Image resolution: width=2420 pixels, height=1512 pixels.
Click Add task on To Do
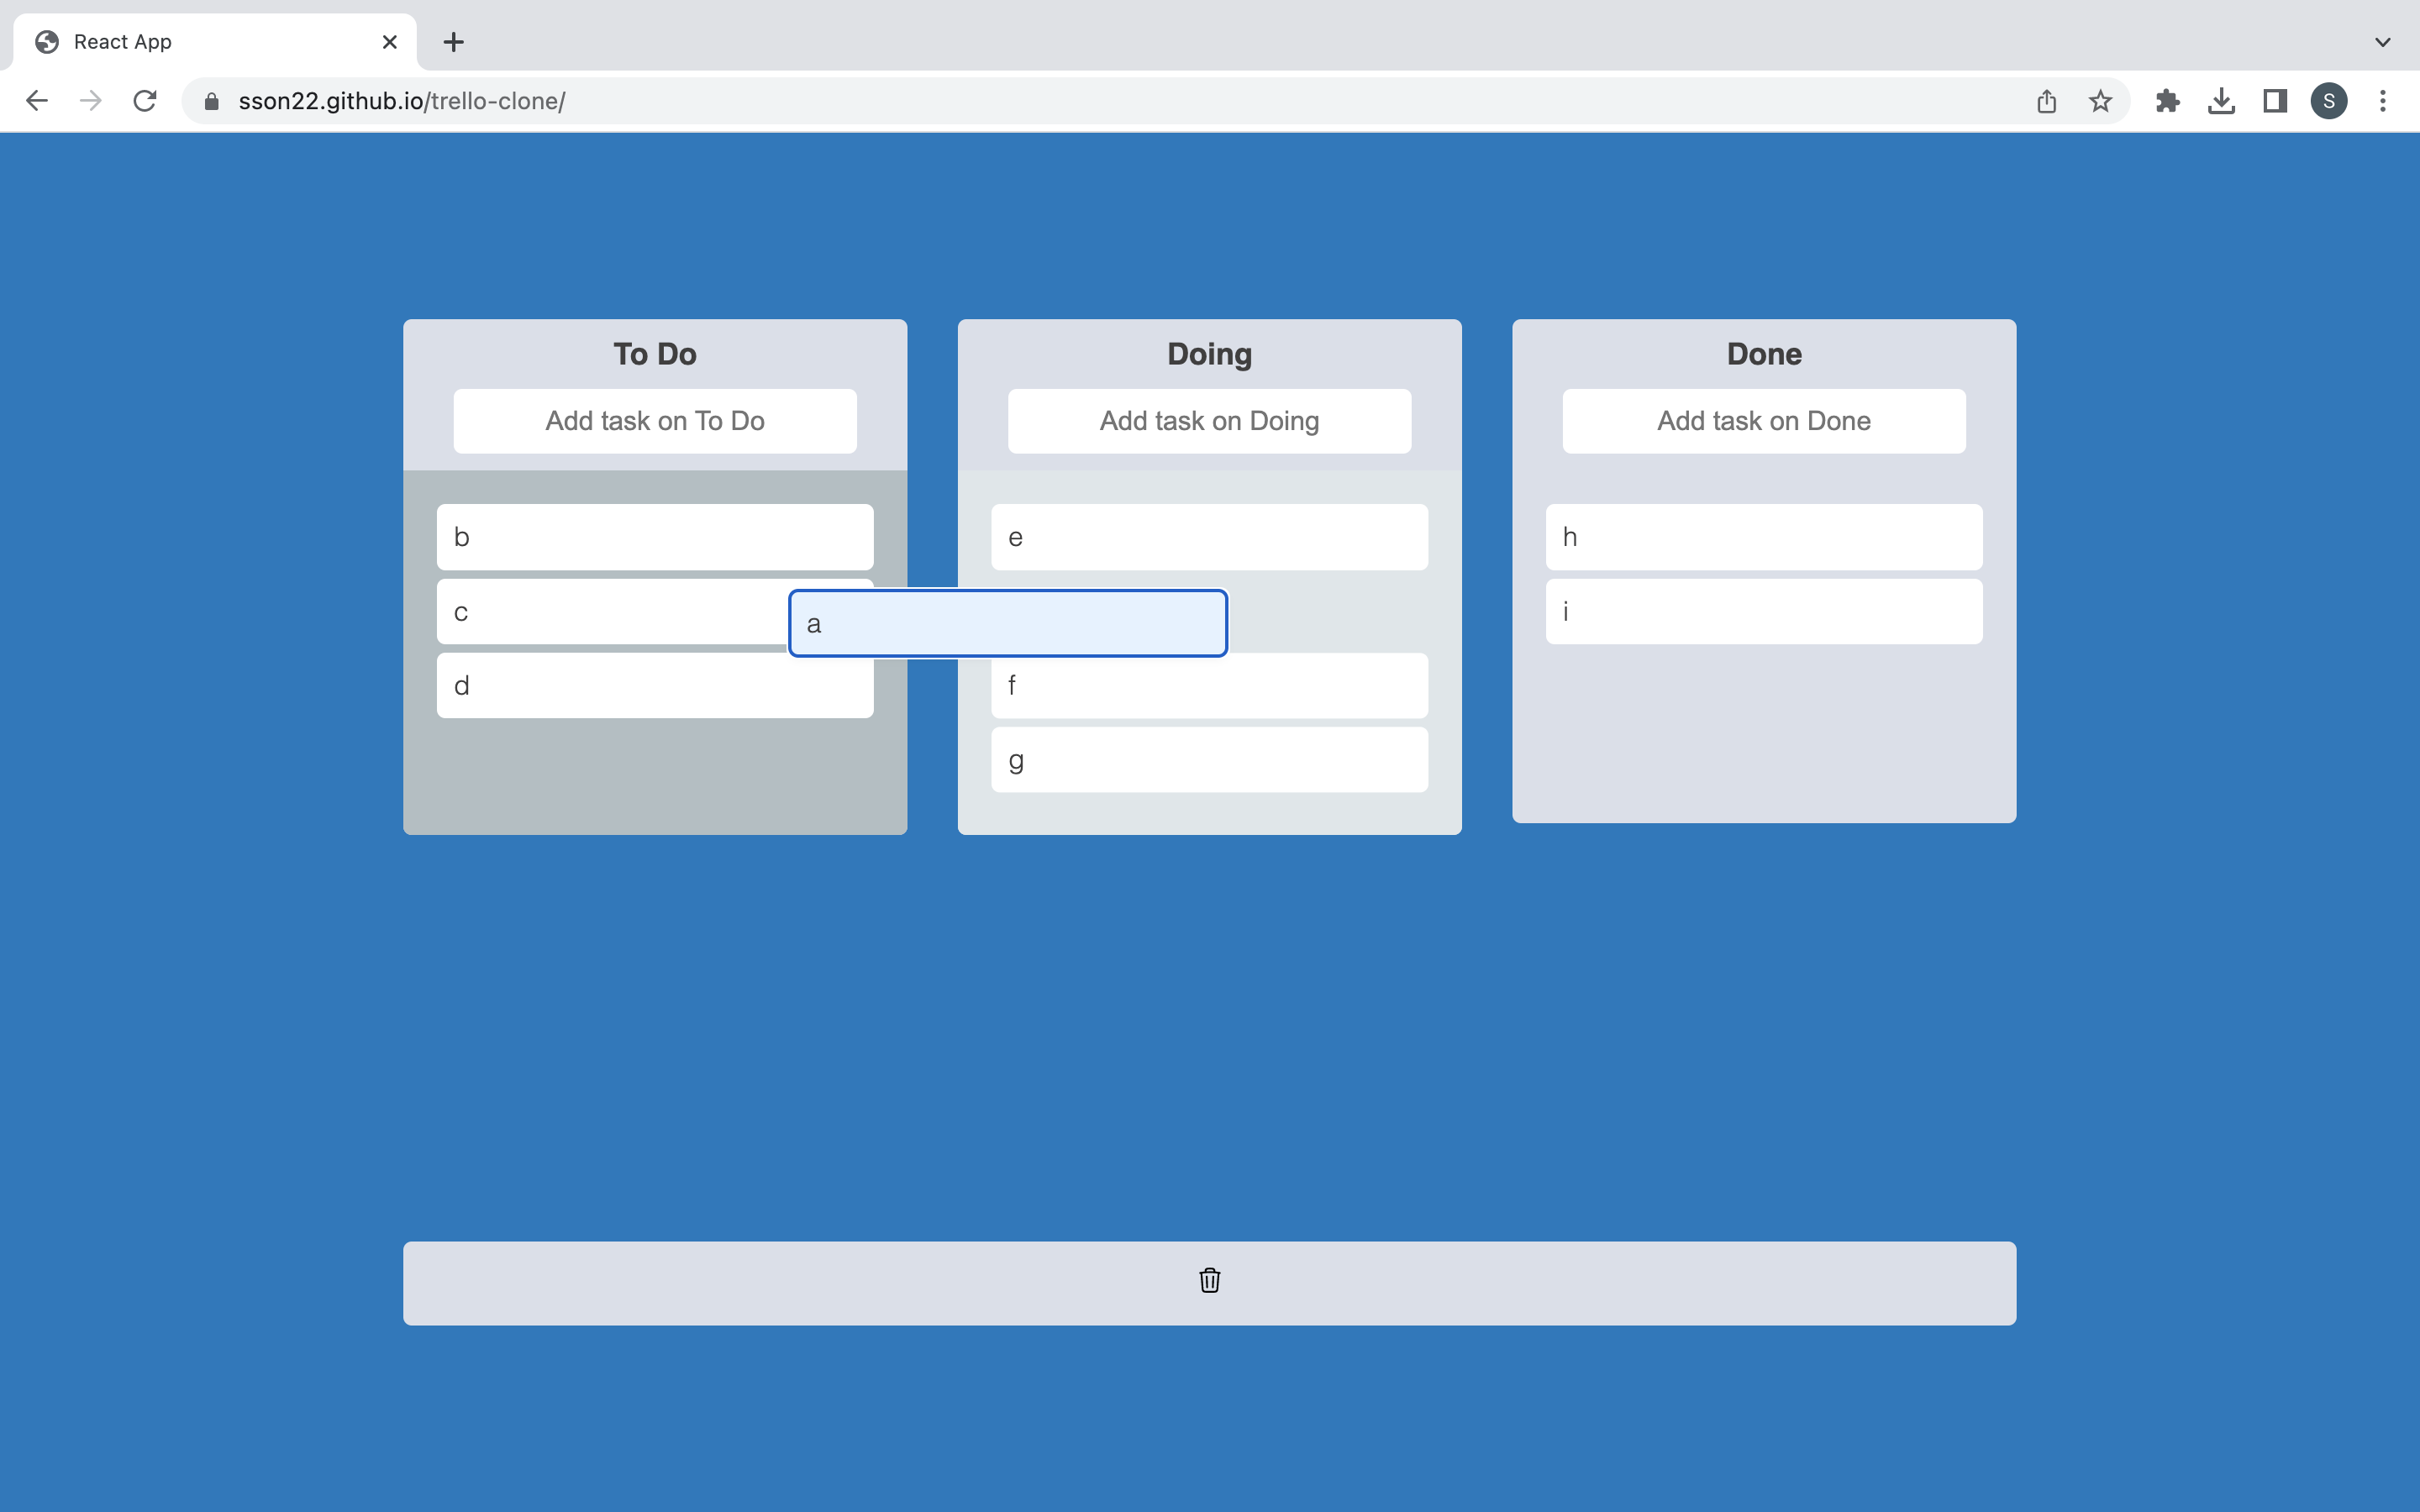click(654, 421)
